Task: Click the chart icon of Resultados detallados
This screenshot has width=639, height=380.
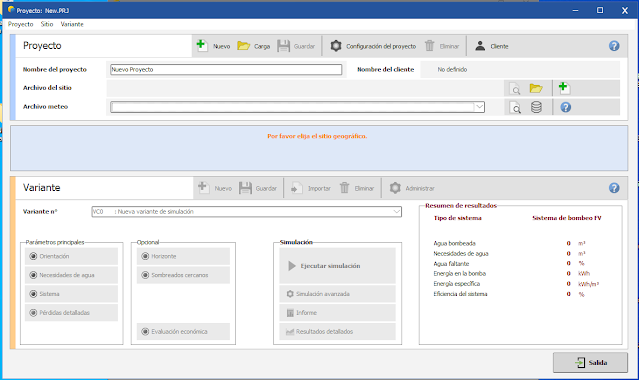Action: [290, 332]
